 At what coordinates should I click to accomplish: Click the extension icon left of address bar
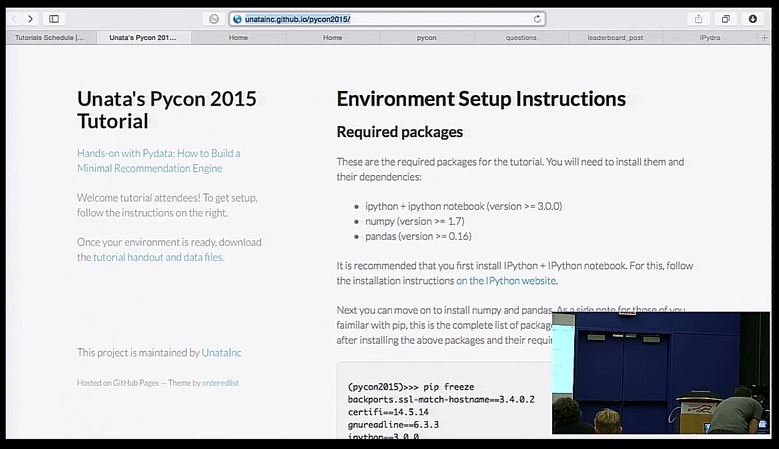(x=213, y=19)
